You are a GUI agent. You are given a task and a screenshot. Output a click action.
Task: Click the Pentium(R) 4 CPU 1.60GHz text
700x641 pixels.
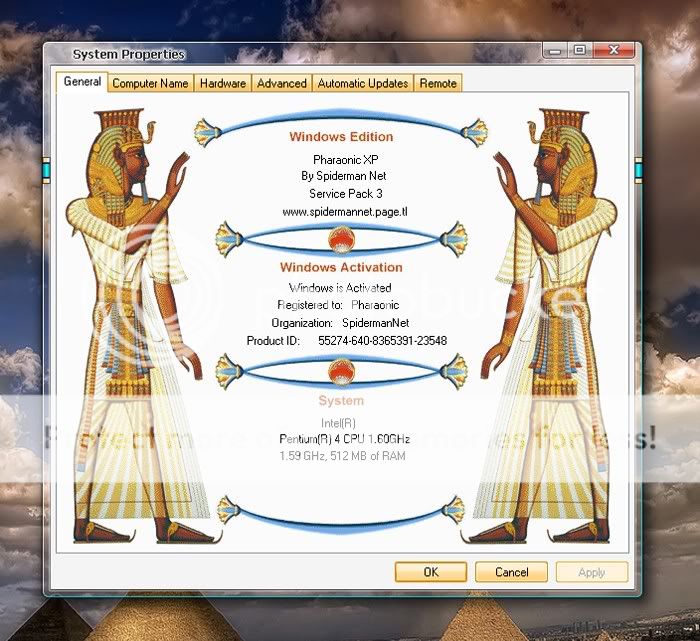click(x=344, y=439)
